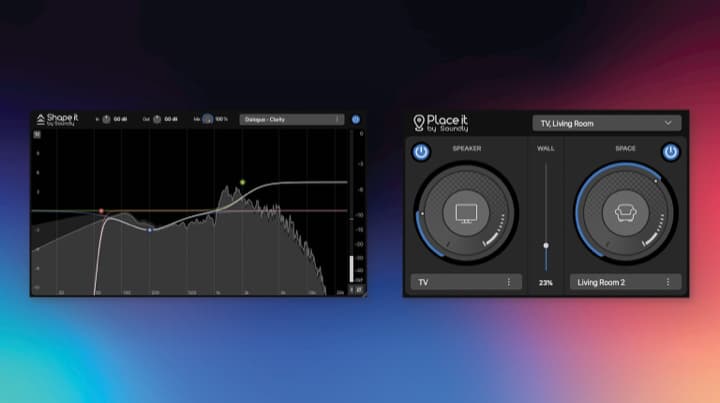Toggle the Speaker power button in Place it
This screenshot has height=403, width=720.
pos(421,152)
